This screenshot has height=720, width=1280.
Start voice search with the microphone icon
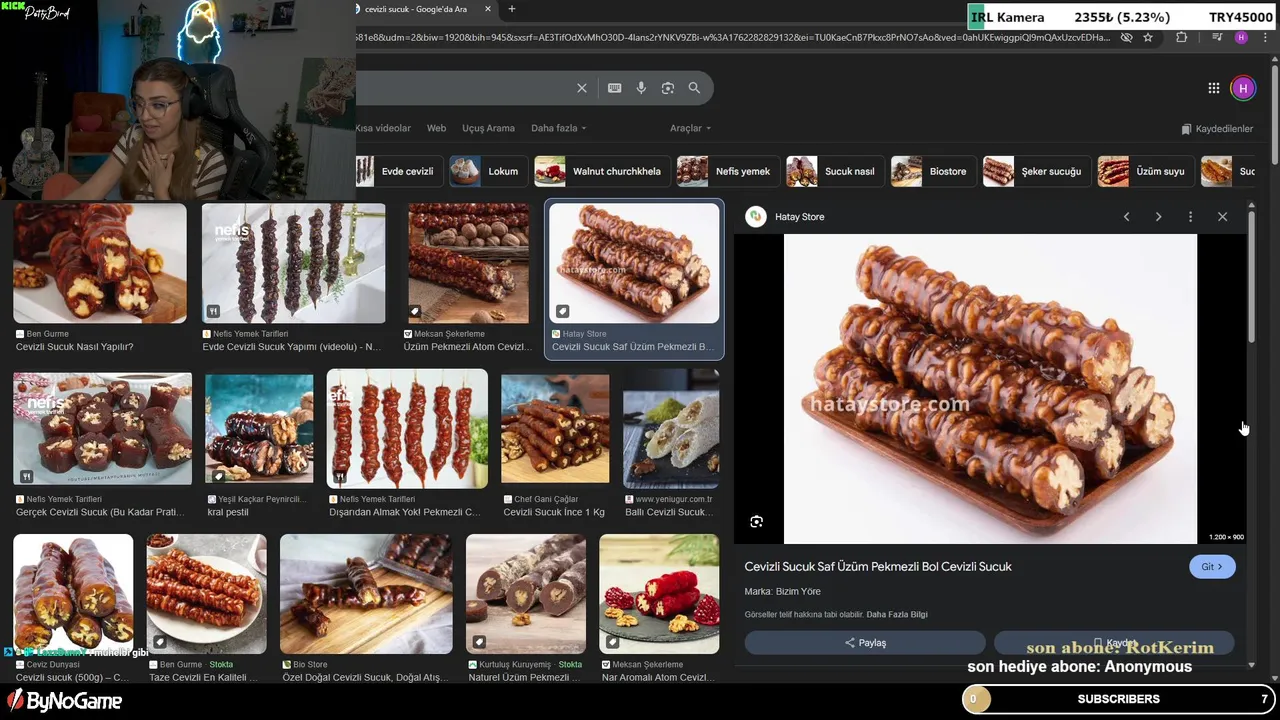pyautogui.click(x=641, y=88)
